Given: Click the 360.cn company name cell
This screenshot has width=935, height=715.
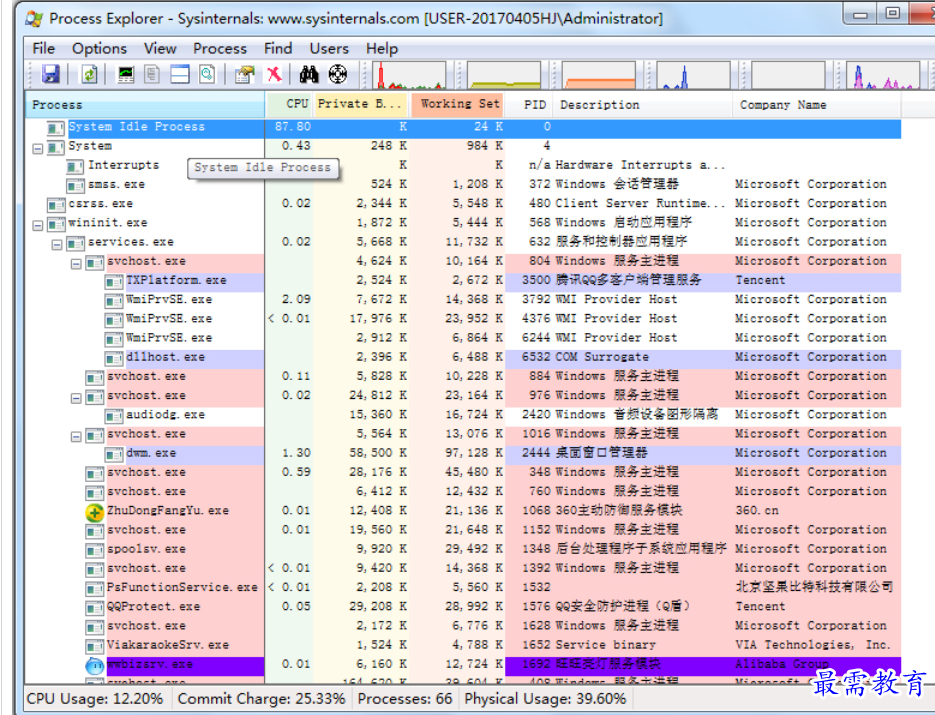Looking at the screenshot, I should pos(757,510).
